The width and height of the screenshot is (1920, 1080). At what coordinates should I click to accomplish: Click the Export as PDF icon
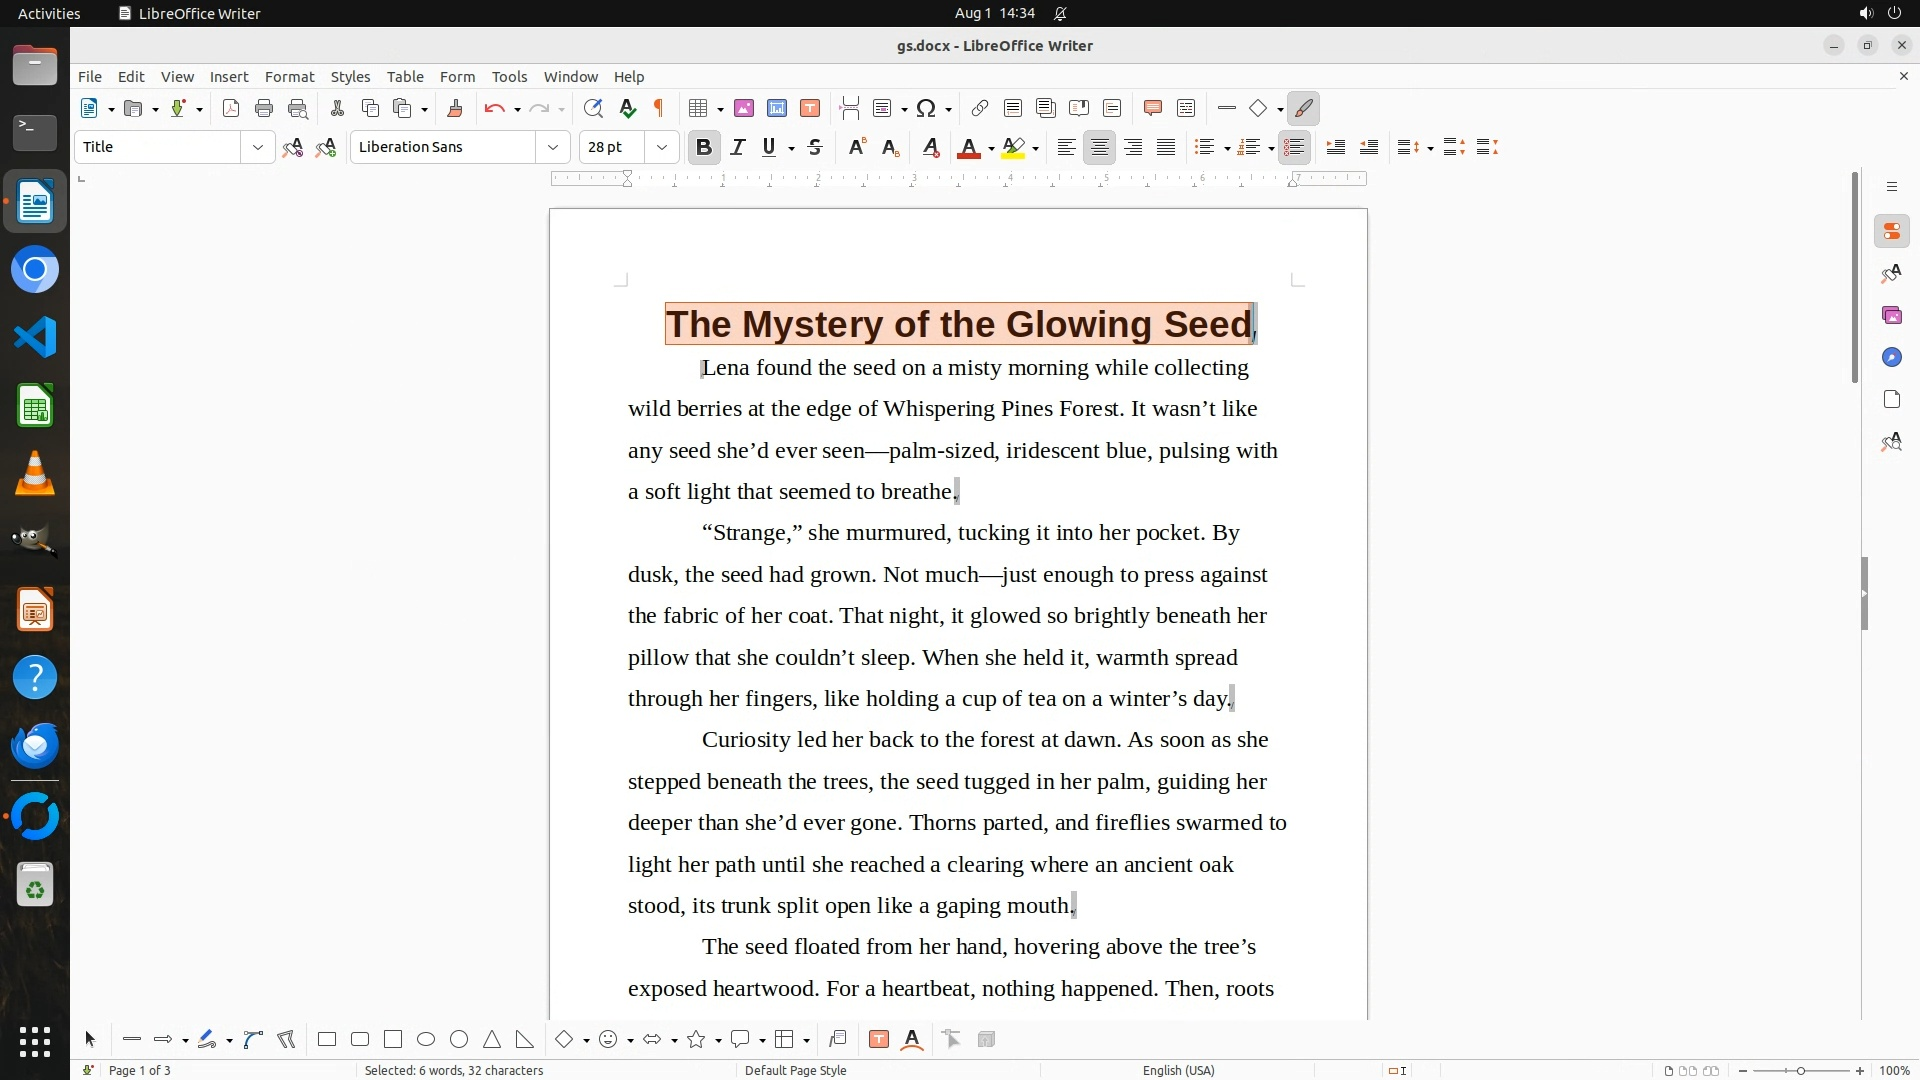point(231,109)
